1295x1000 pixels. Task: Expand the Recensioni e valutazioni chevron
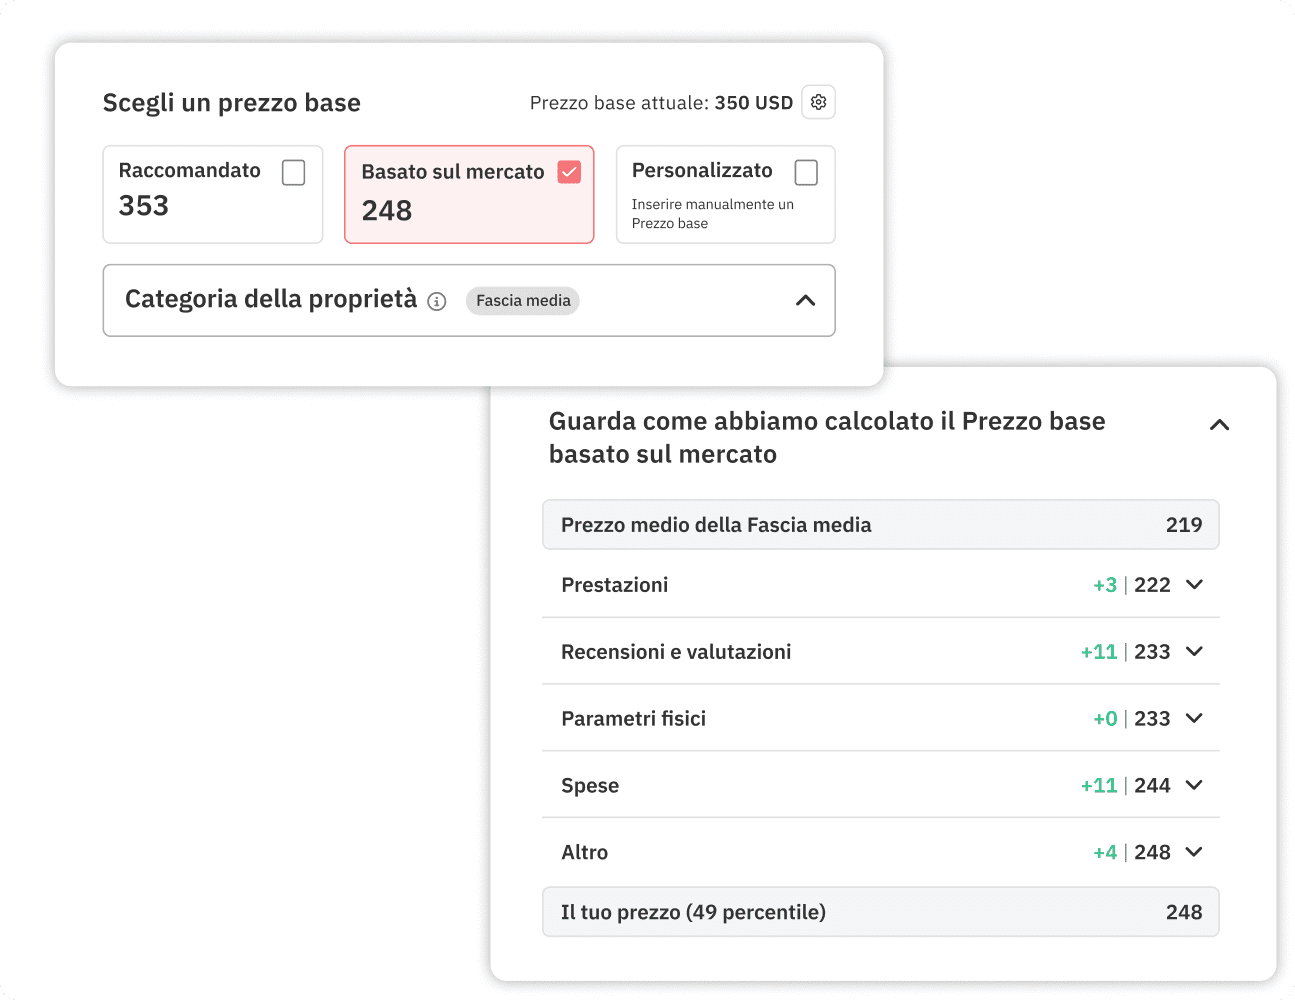[1194, 651]
